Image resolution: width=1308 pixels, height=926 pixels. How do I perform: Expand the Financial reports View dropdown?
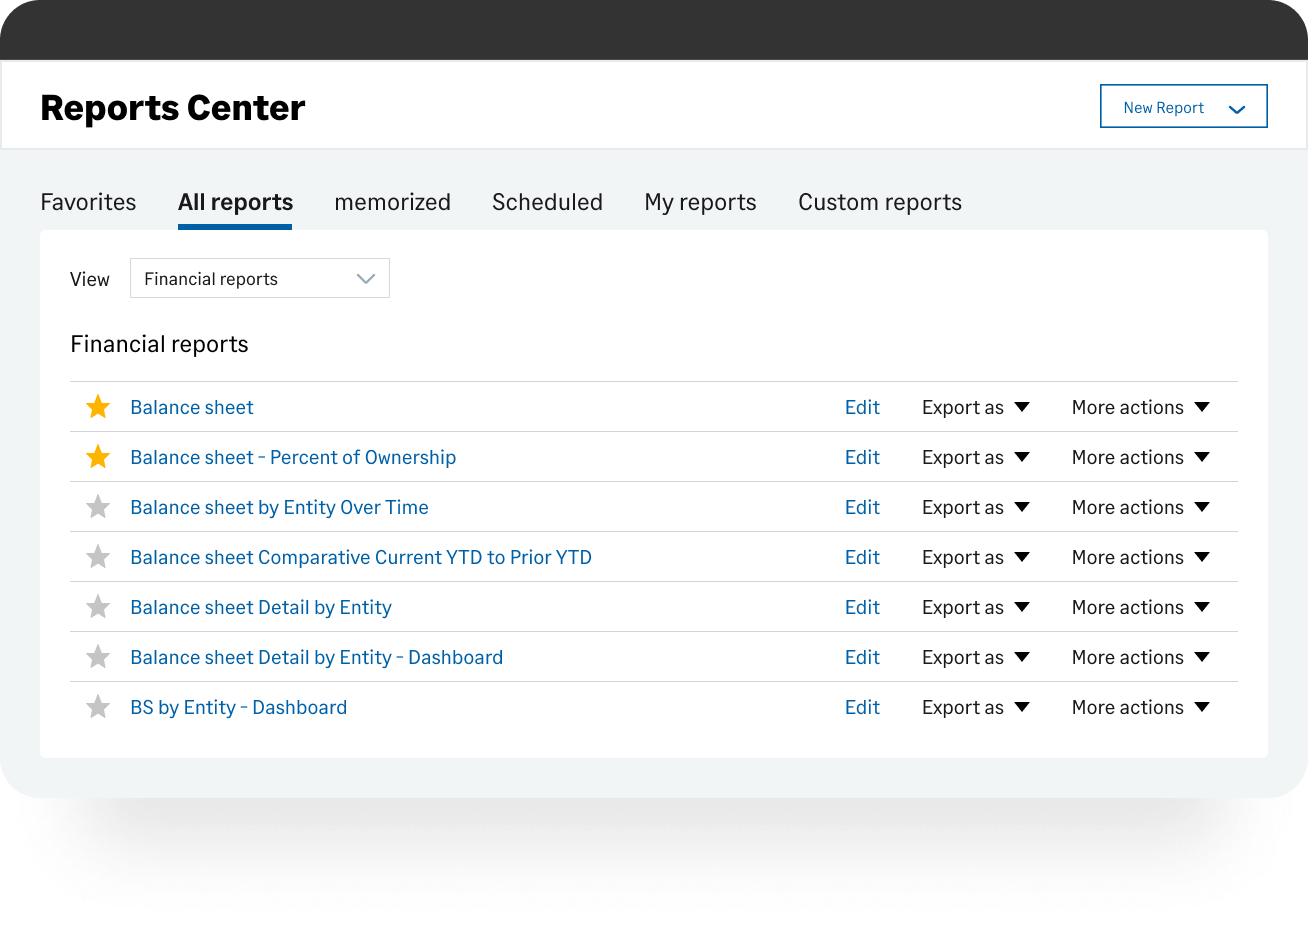259,279
